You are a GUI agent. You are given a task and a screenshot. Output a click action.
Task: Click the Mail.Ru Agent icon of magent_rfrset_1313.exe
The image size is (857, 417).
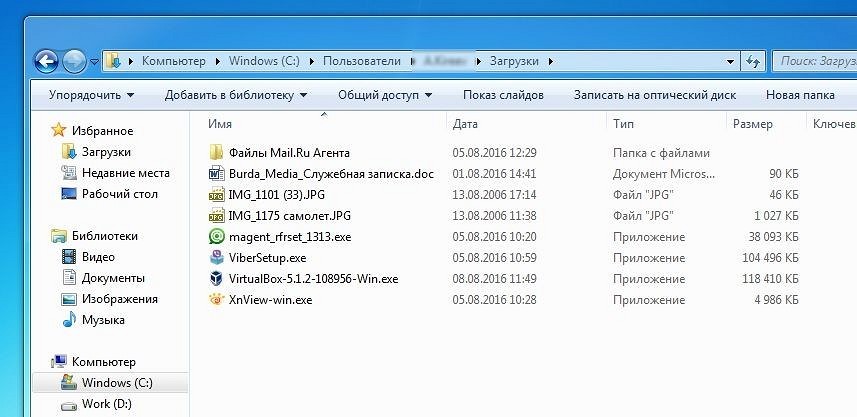point(216,237)
